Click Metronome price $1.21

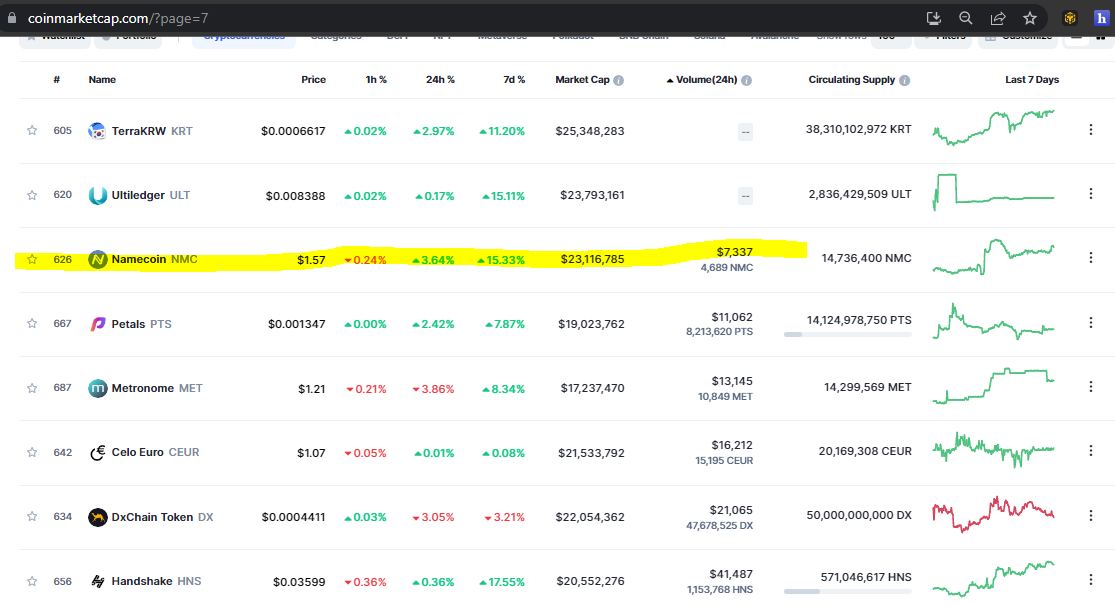311,389
